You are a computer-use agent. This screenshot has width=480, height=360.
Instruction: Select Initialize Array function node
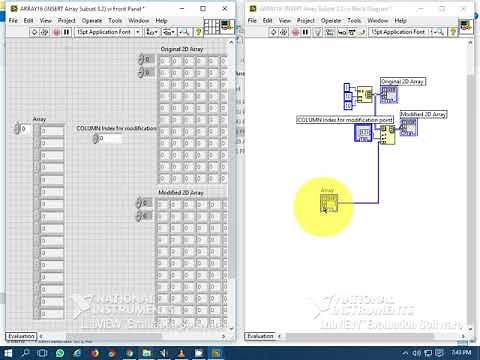364,95
